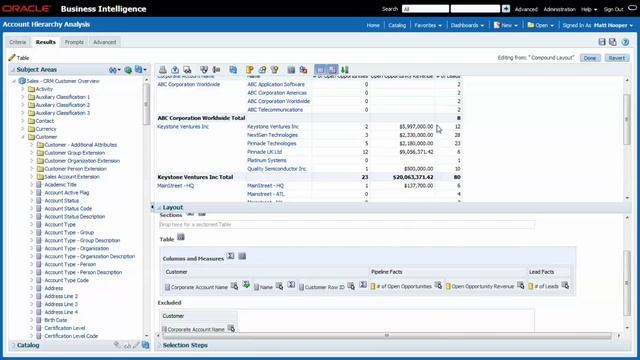
Task: Click the Sign Out link
Action: [x=613, y=9]
